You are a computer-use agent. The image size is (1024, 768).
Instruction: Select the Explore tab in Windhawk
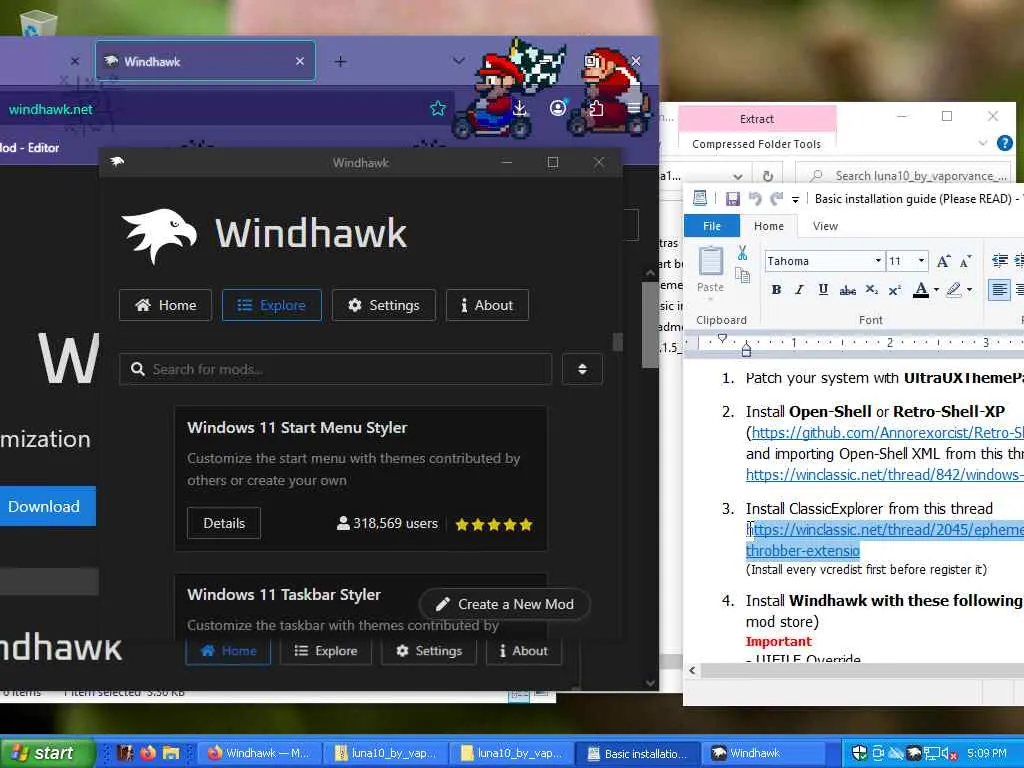point(272,305)
